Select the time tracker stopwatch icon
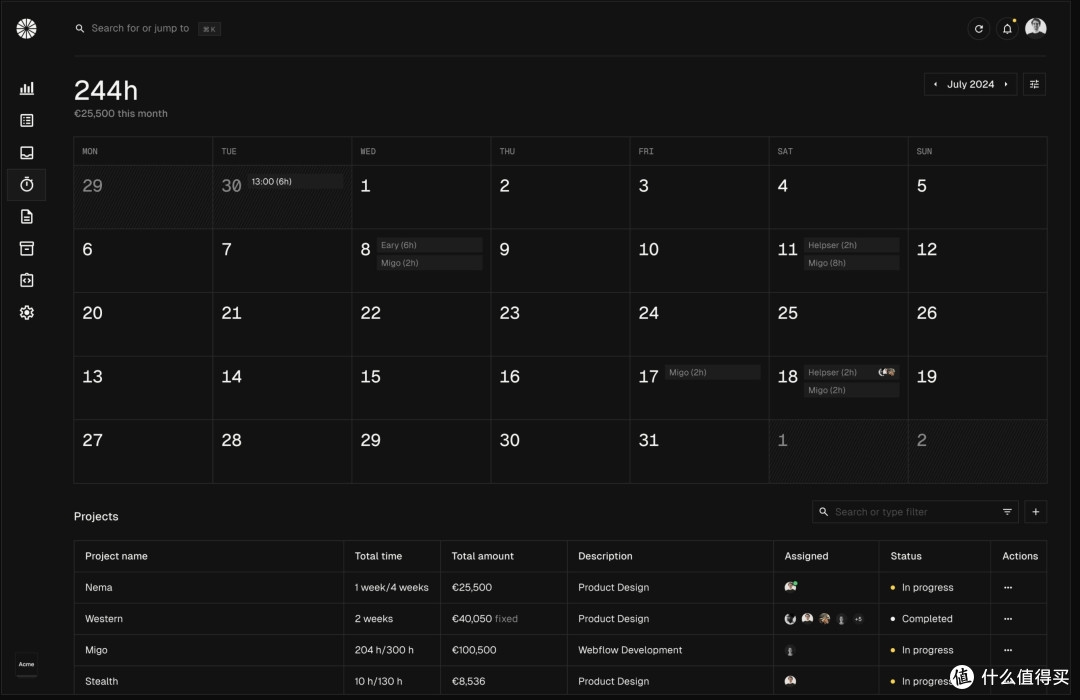The image size is (1080, 700). 27,184
